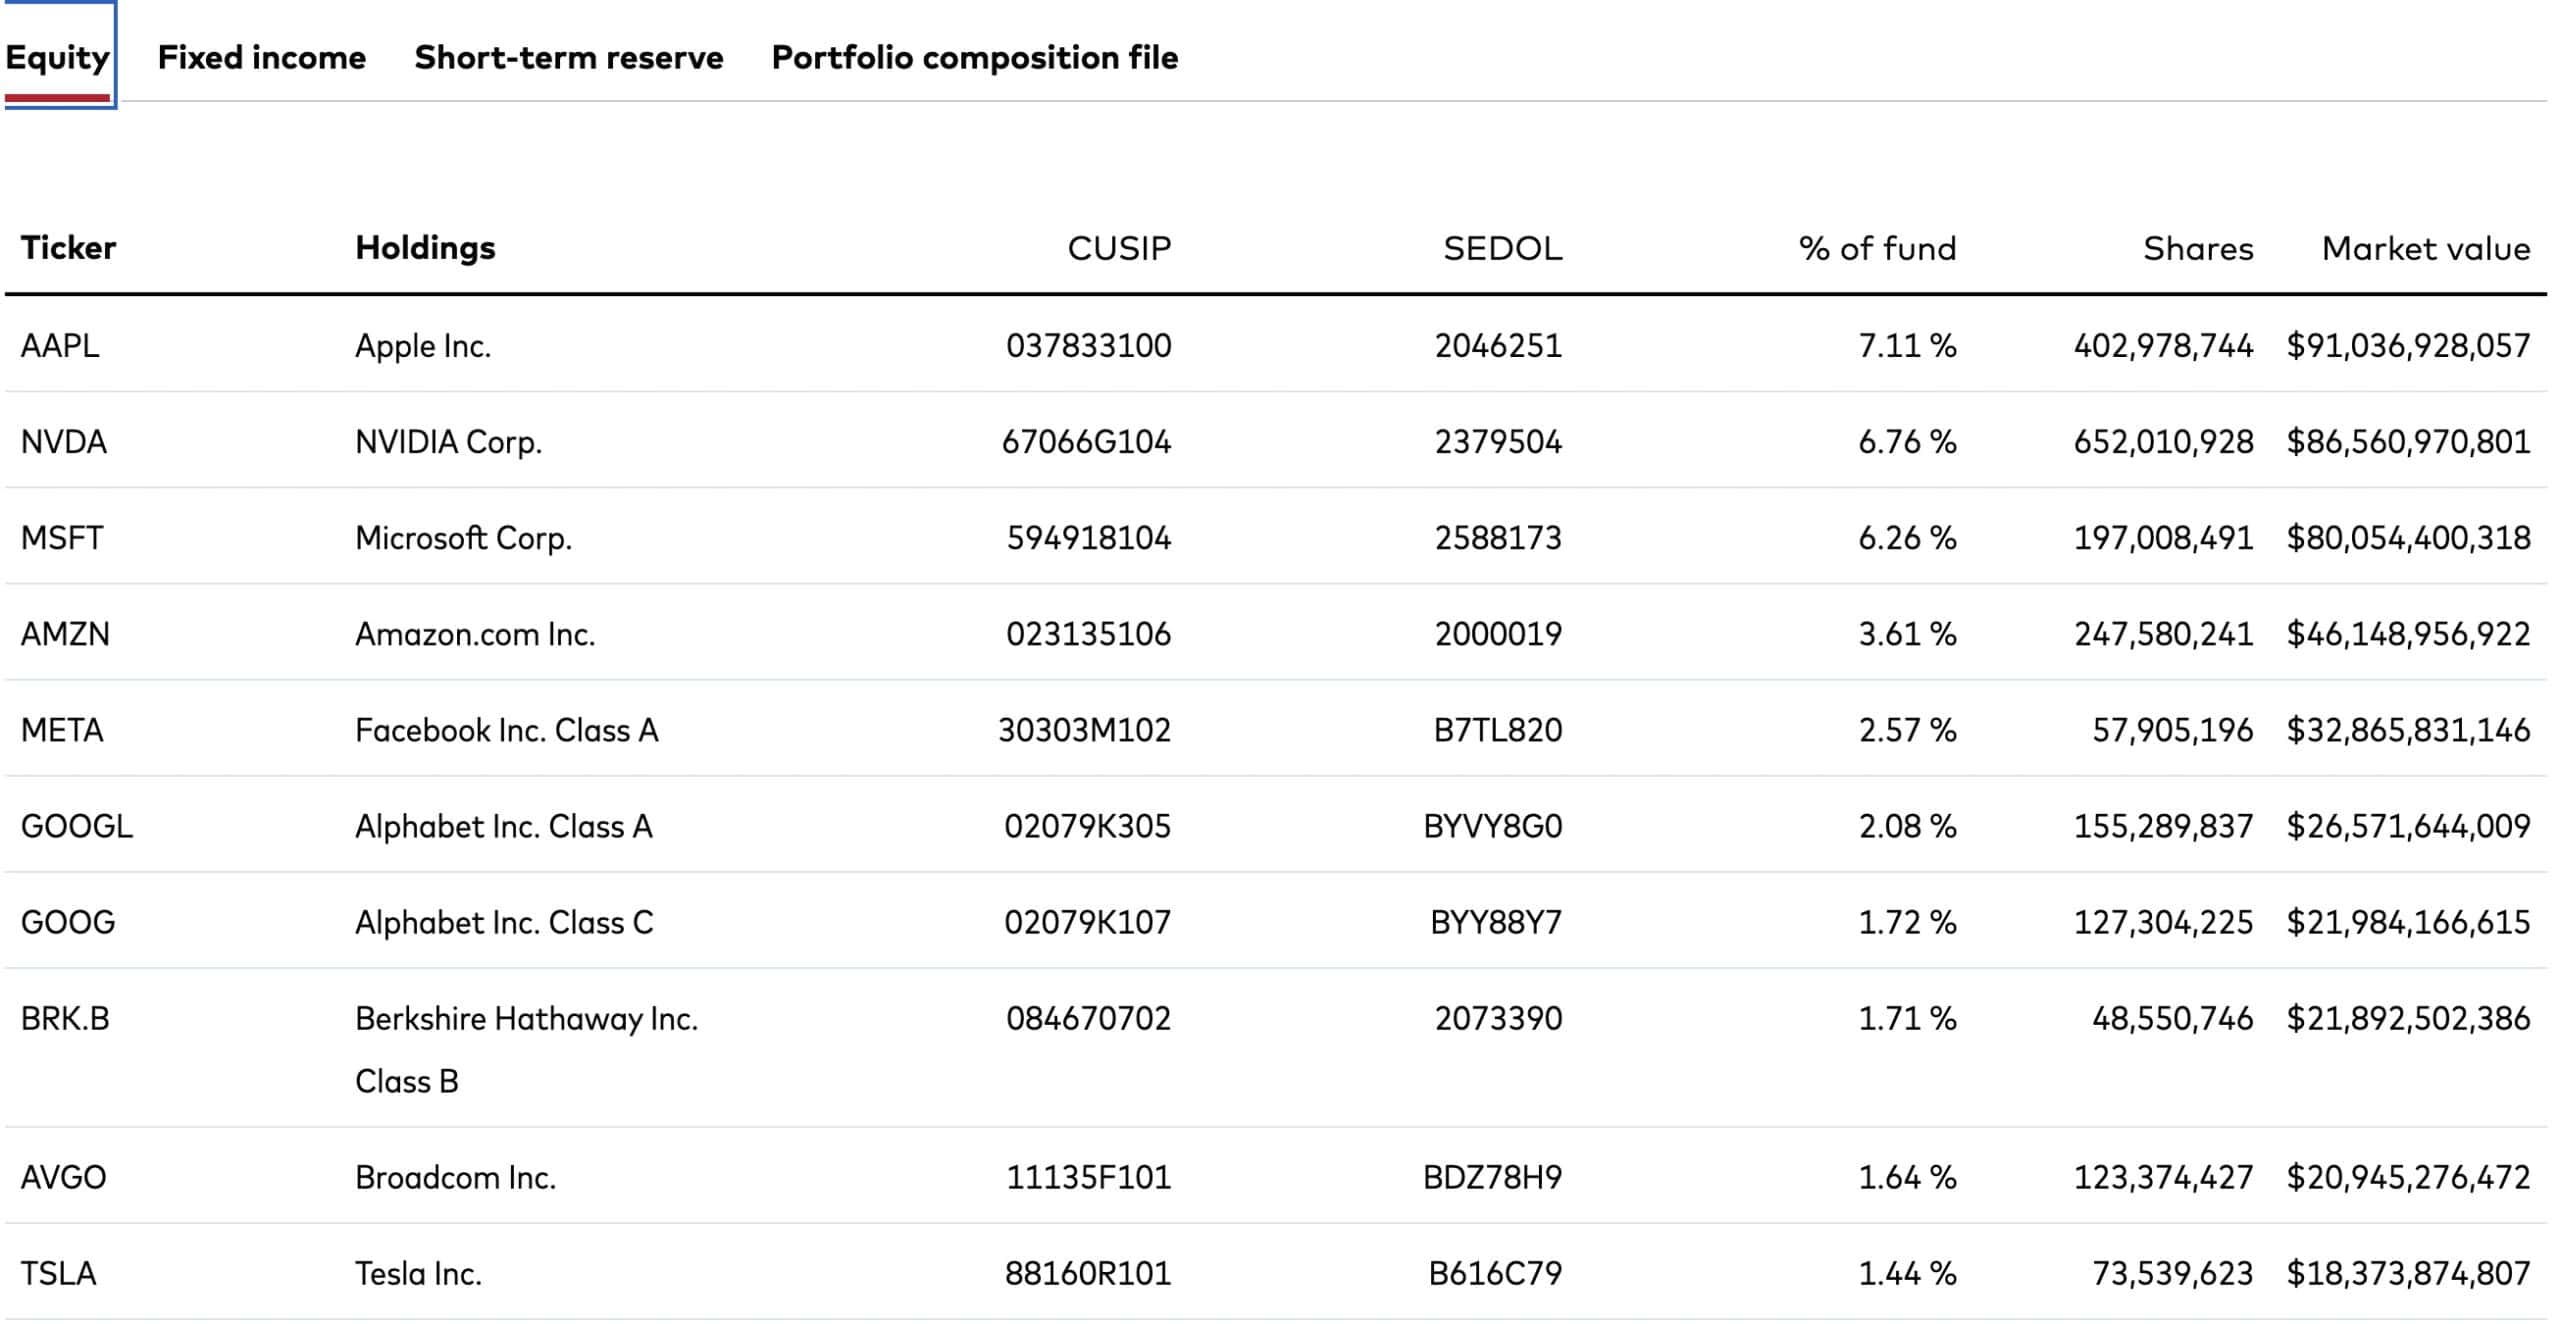Screen dimensions: 2560x1324
Task: Open the Fixed income tab
Action: 262,58
